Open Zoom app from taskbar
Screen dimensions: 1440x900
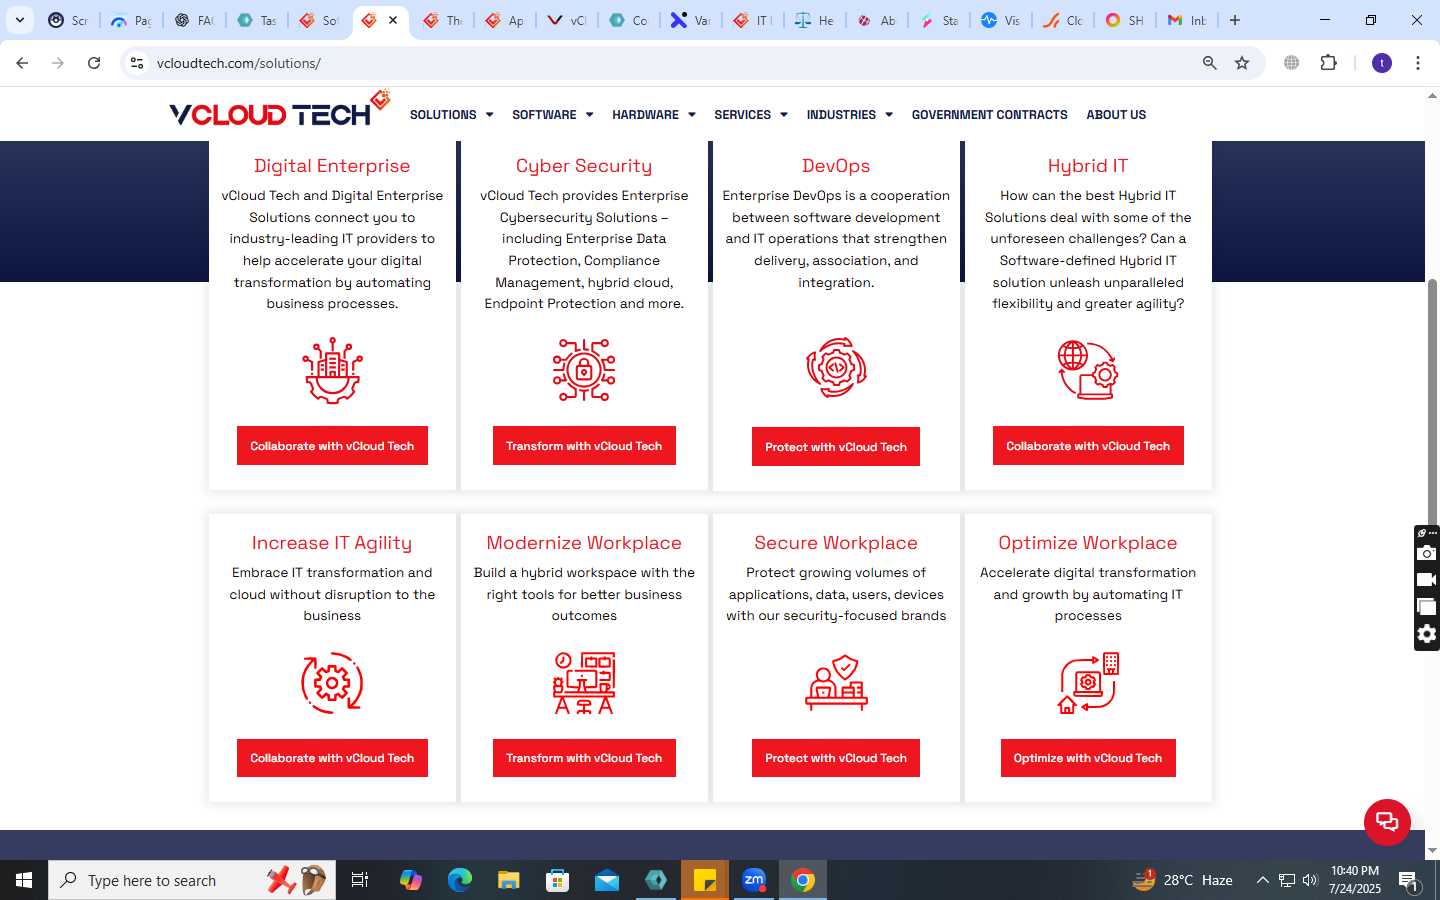click(x=754, y=880)
